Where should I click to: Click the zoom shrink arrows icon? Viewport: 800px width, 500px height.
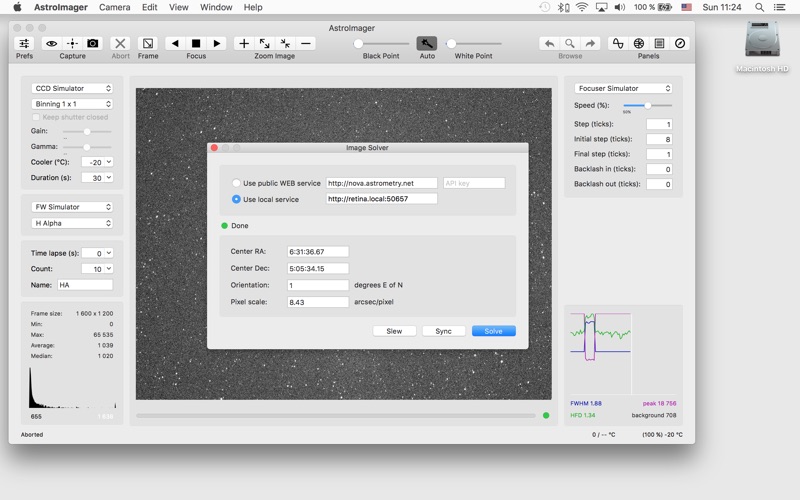[285, 43]
